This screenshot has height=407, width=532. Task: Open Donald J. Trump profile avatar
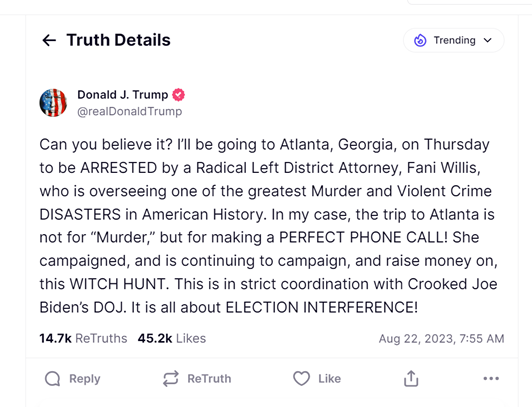point(53,103)
